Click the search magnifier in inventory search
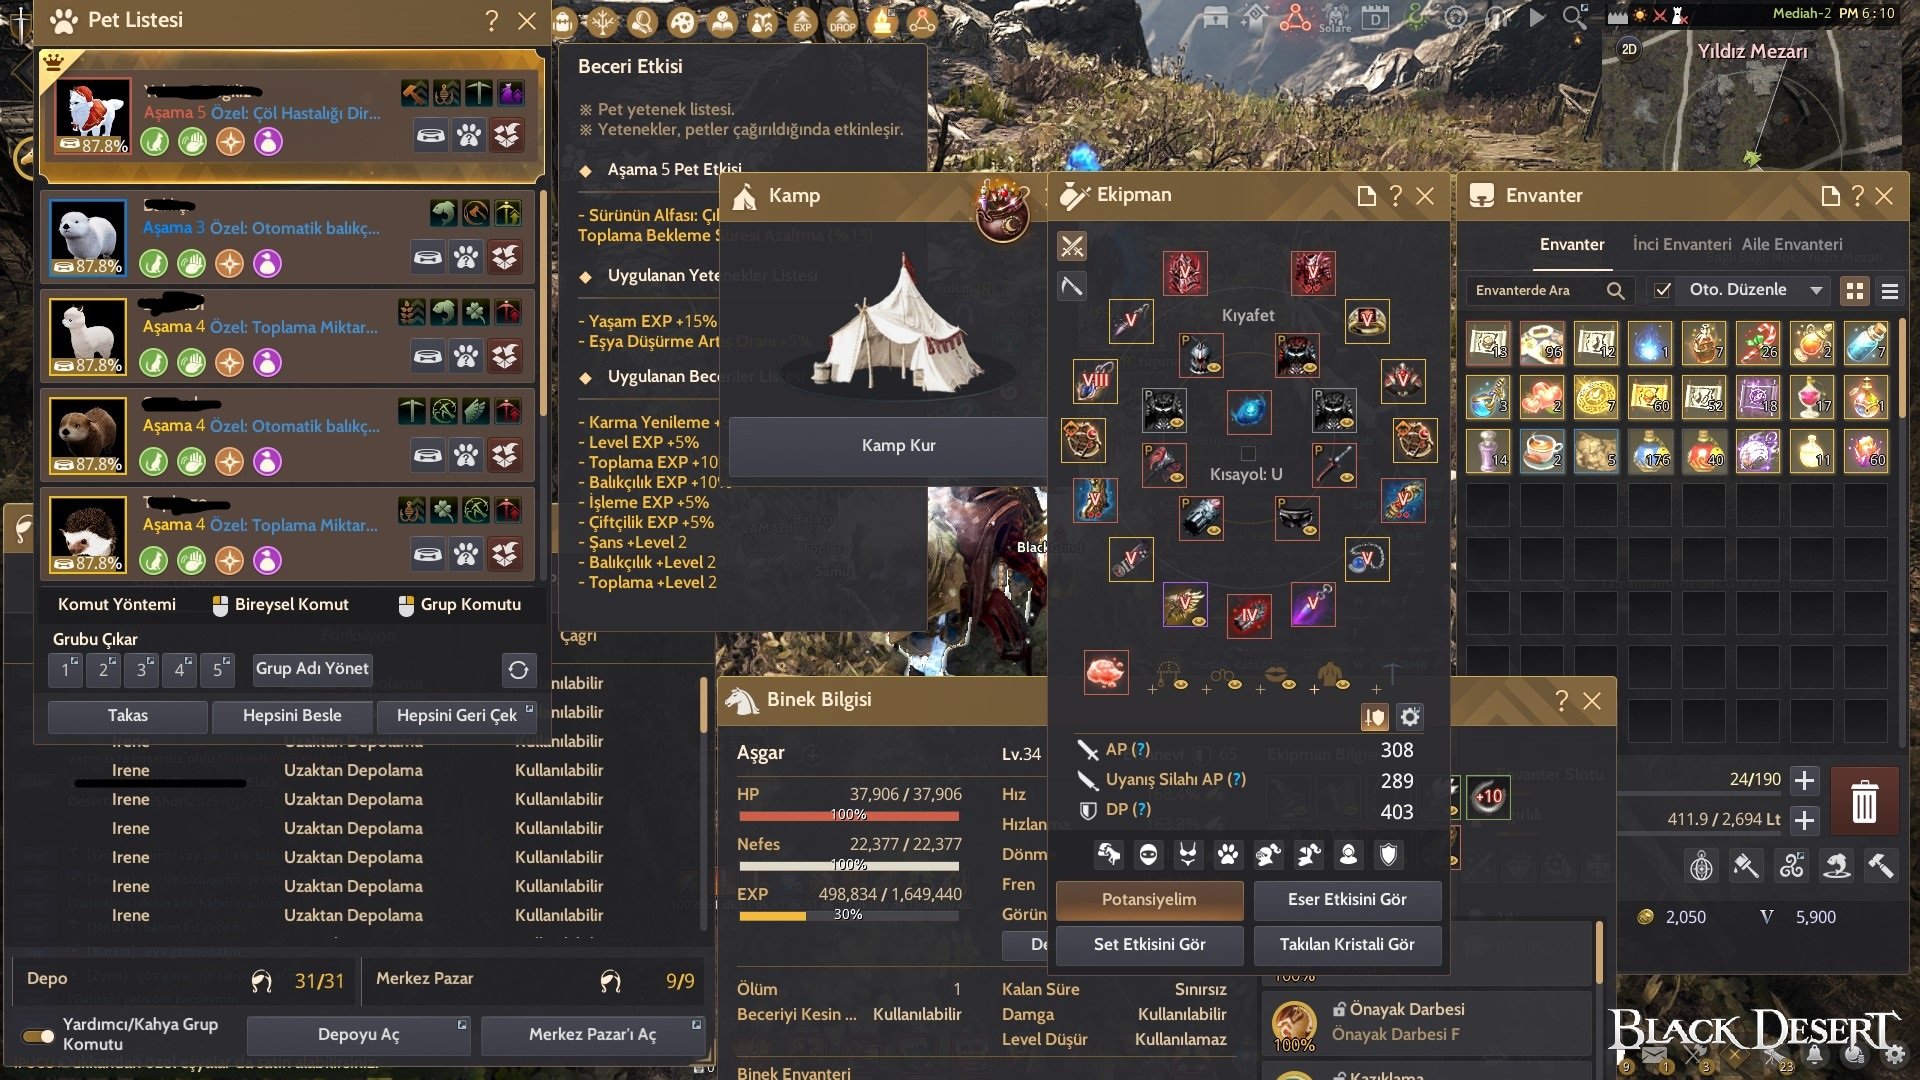The image size is (1920, 1080). (1615, 291)
